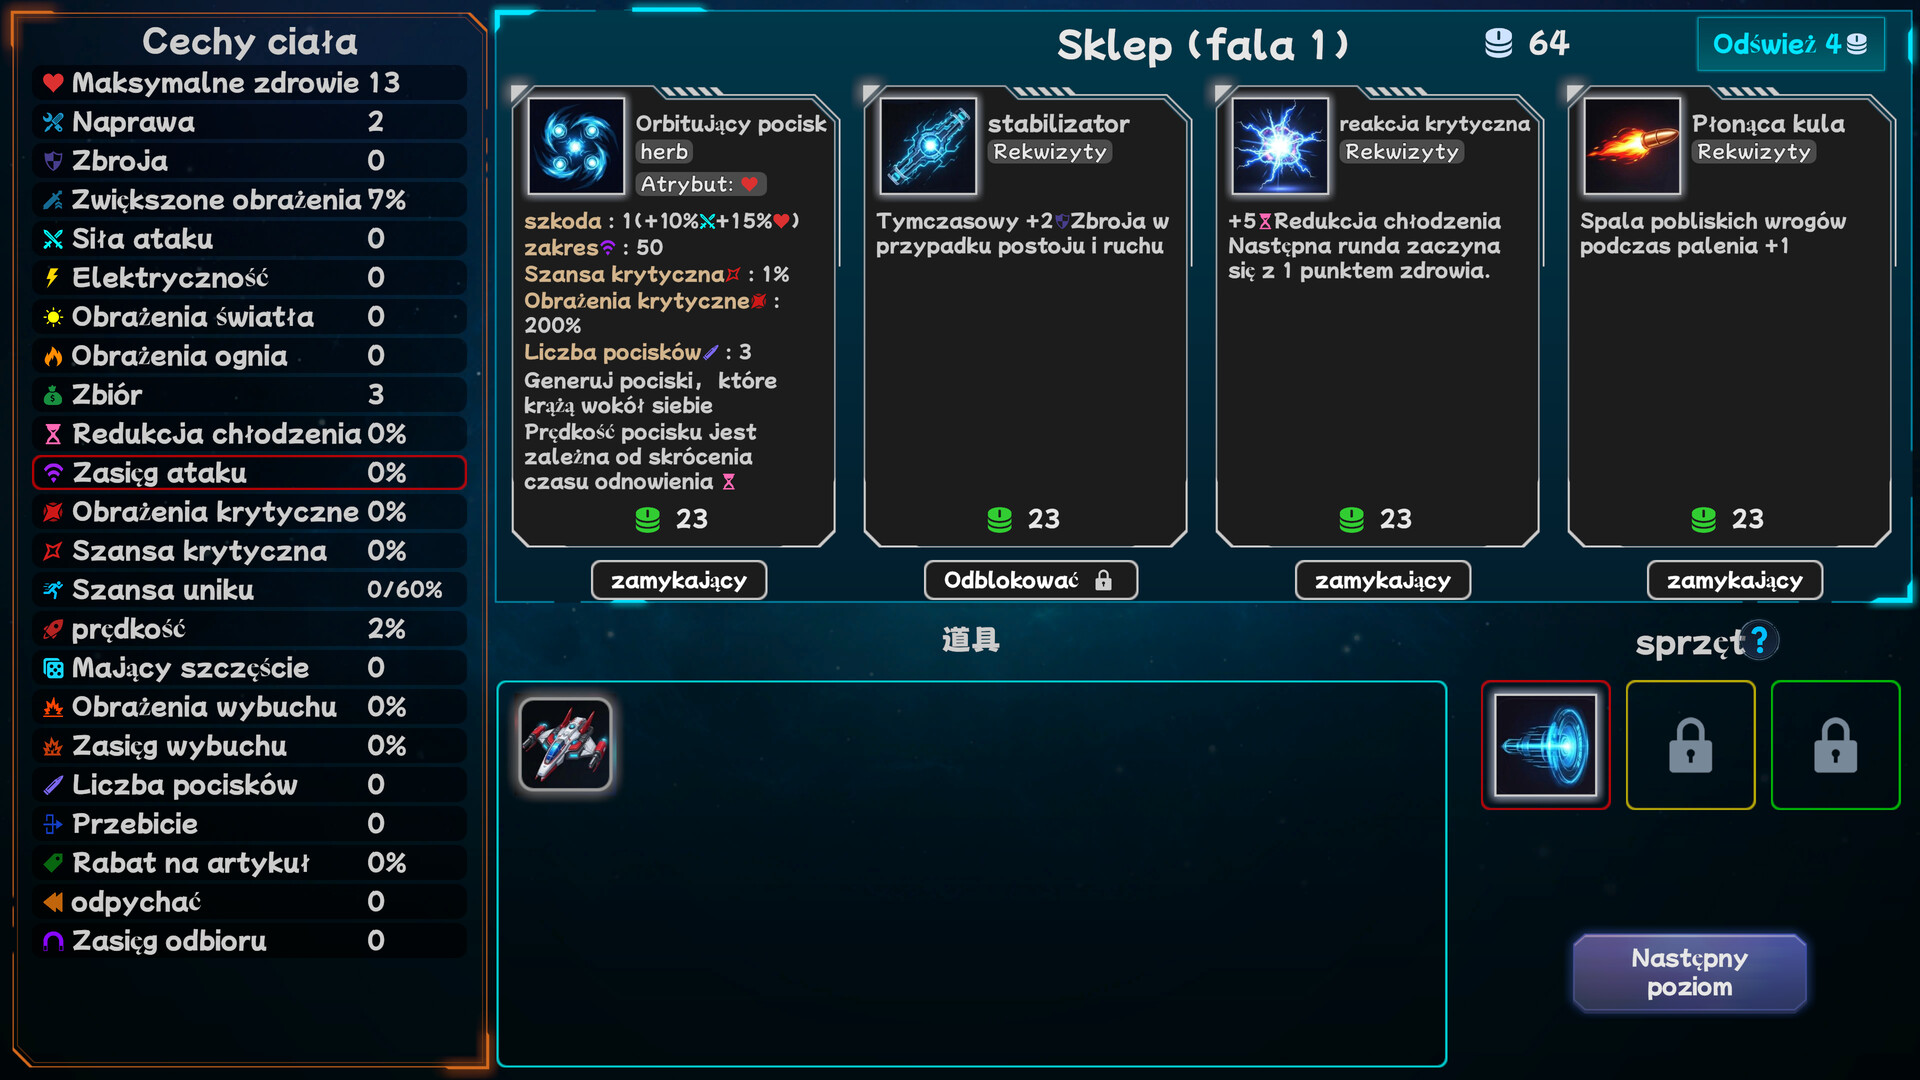Click the yellow locked equipment slot

click(1691, 745)
